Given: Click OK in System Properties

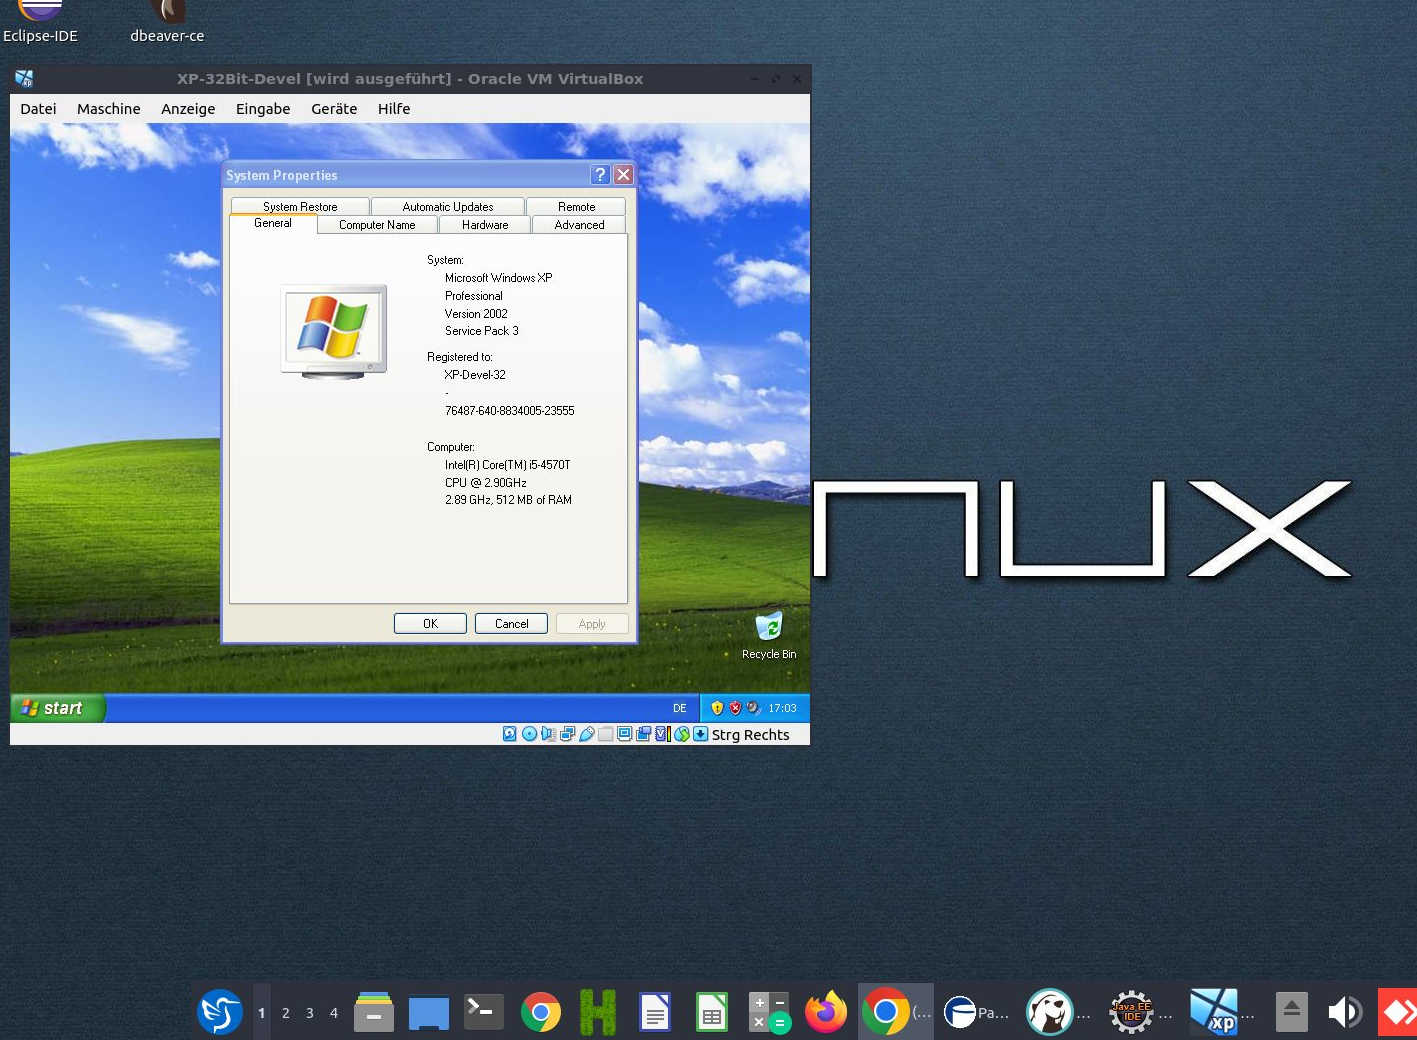Looking at the screenshot, I should (x=430, y=623).
